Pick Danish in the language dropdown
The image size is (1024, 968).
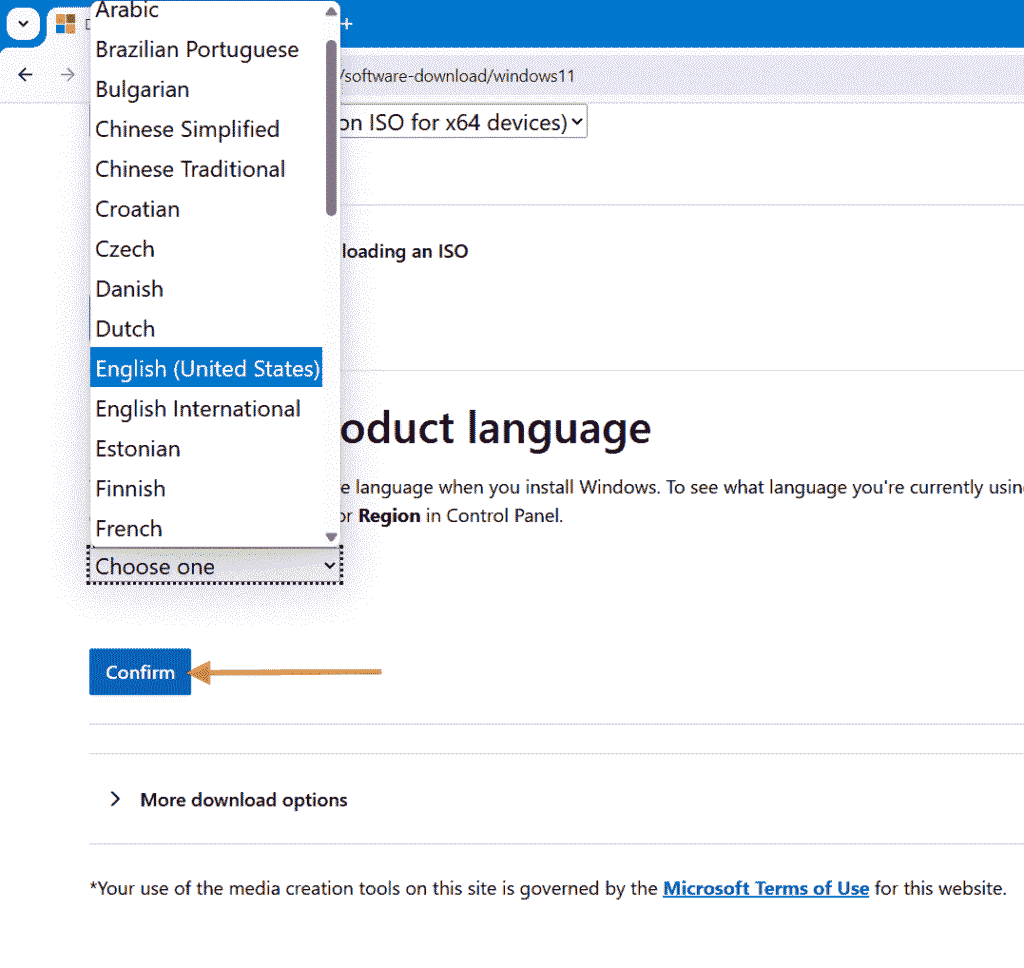(x=206, y=289)
